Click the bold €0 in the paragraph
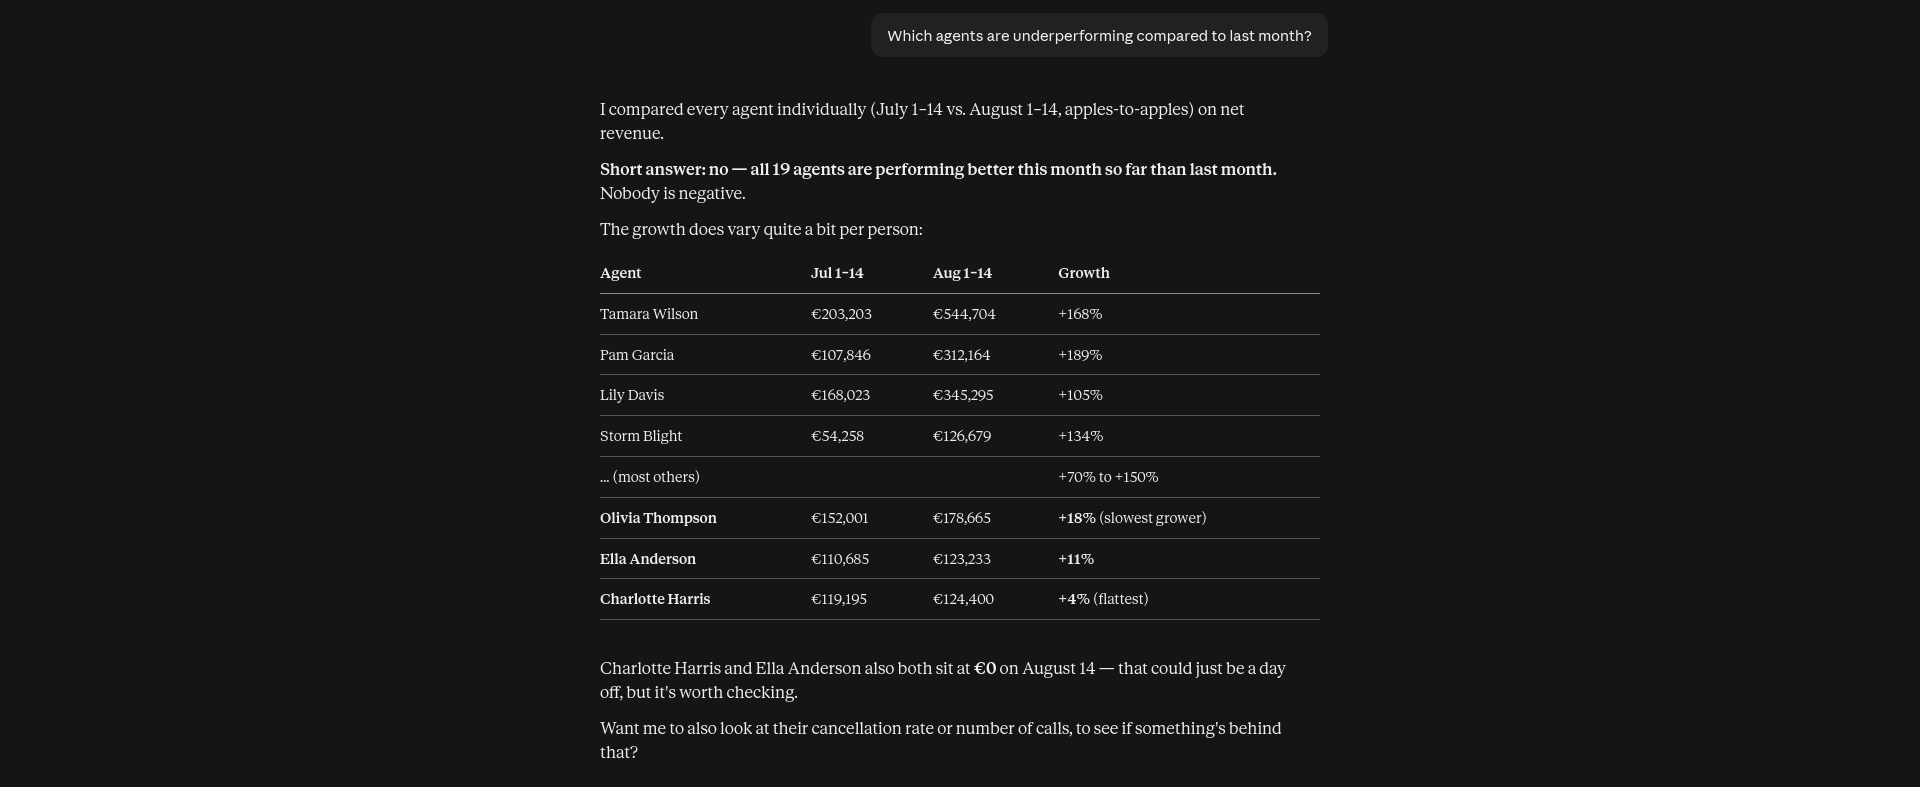This screenshot has height=787, width=1920. [x=985, y=668]
